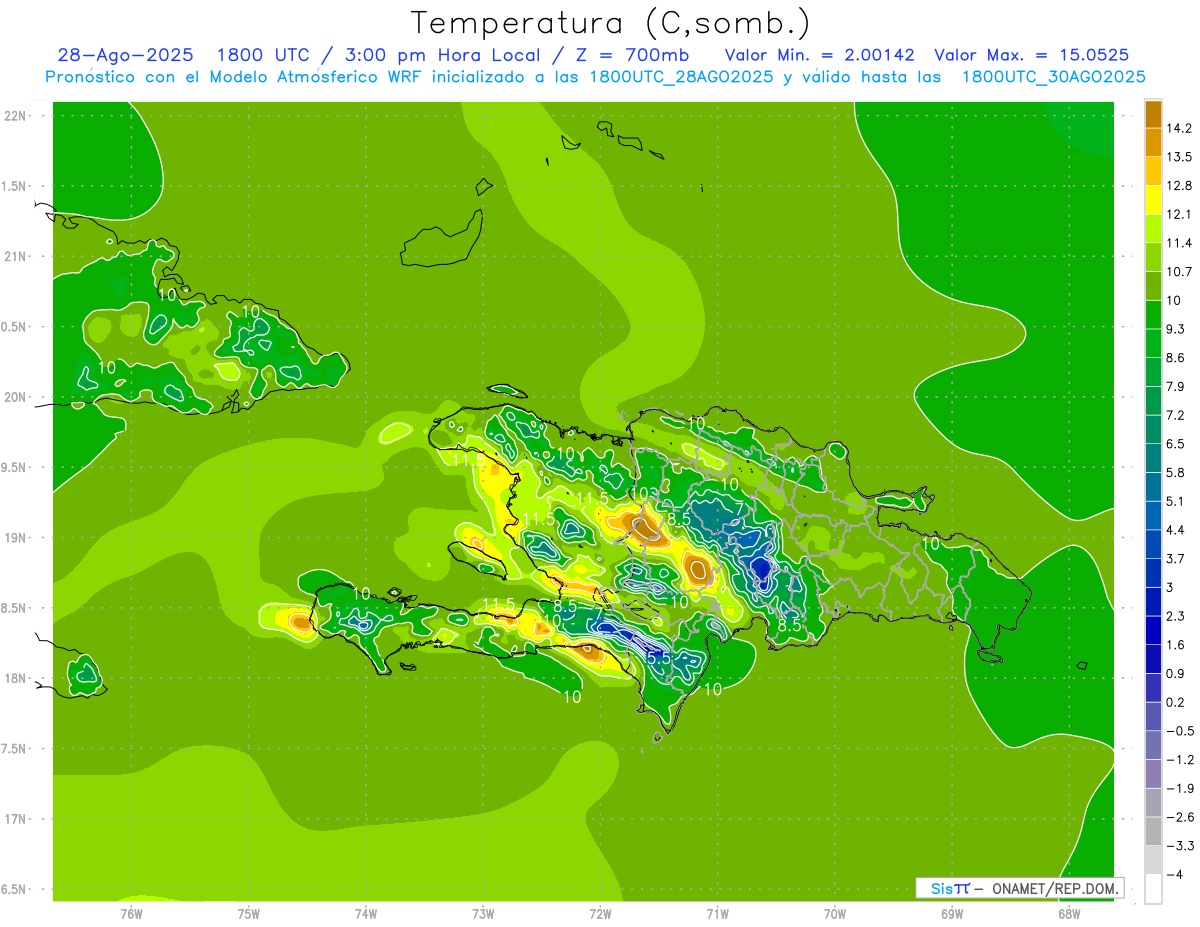Click the yellow swatch between 12.1 and 12.8

click(x=1153, y=200)
